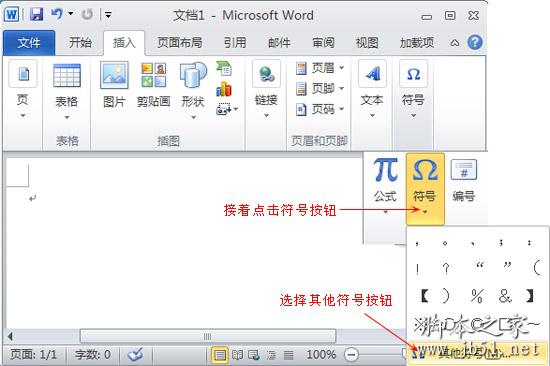Image resolution: width=550 pixels, height=366 pixels.
Task: Click the Word application icon in title bar
Action: pyautogui.click(x=11, y=15)
